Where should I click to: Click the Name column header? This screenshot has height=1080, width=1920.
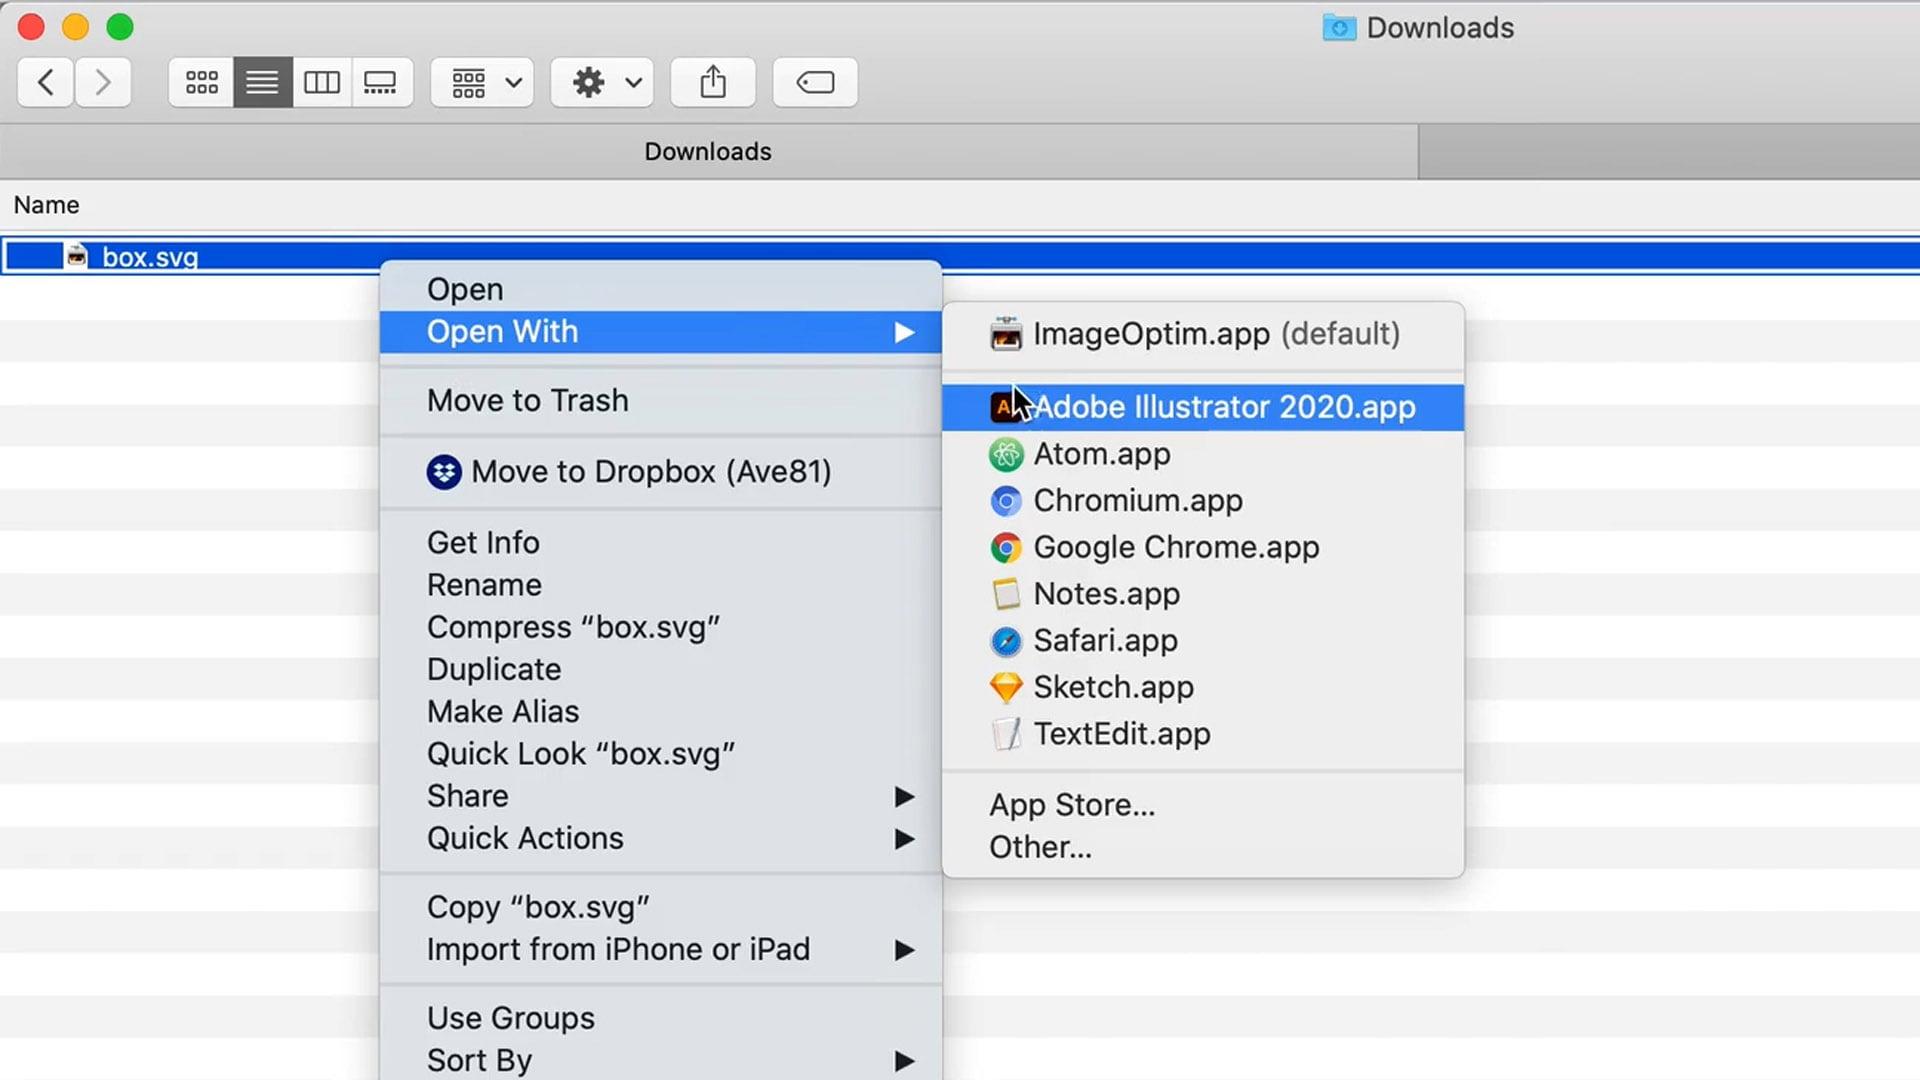(46, 205)
